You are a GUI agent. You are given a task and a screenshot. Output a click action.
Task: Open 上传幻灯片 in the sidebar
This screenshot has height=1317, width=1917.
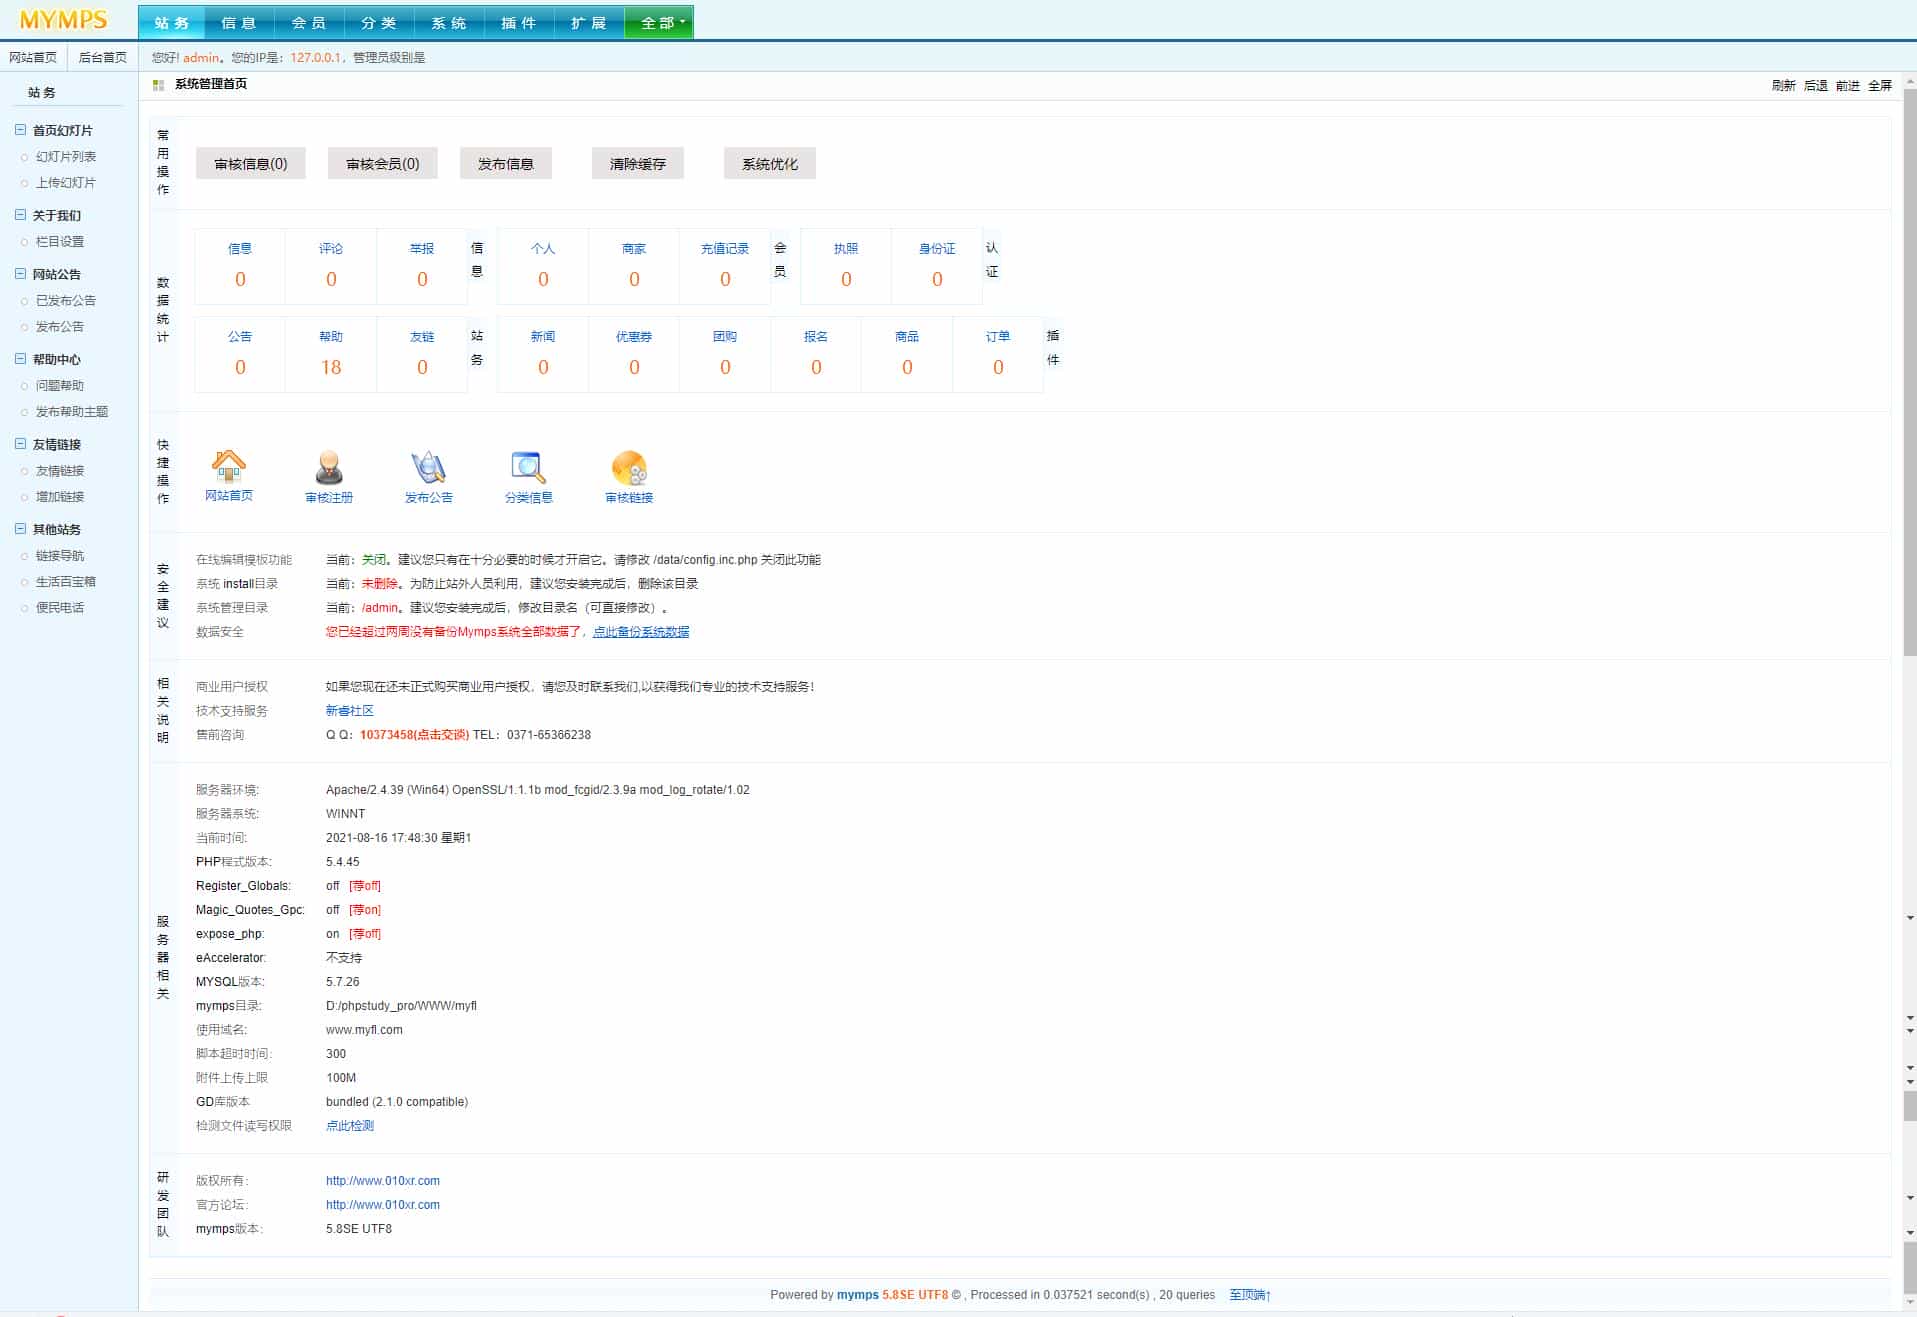tap(66, 182)
